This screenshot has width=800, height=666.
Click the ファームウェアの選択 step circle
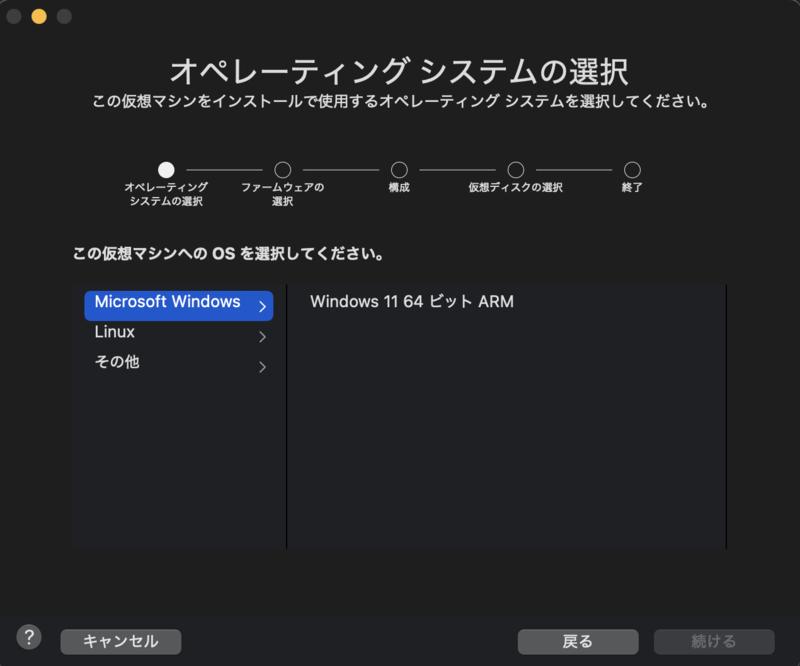coord(283,169)
